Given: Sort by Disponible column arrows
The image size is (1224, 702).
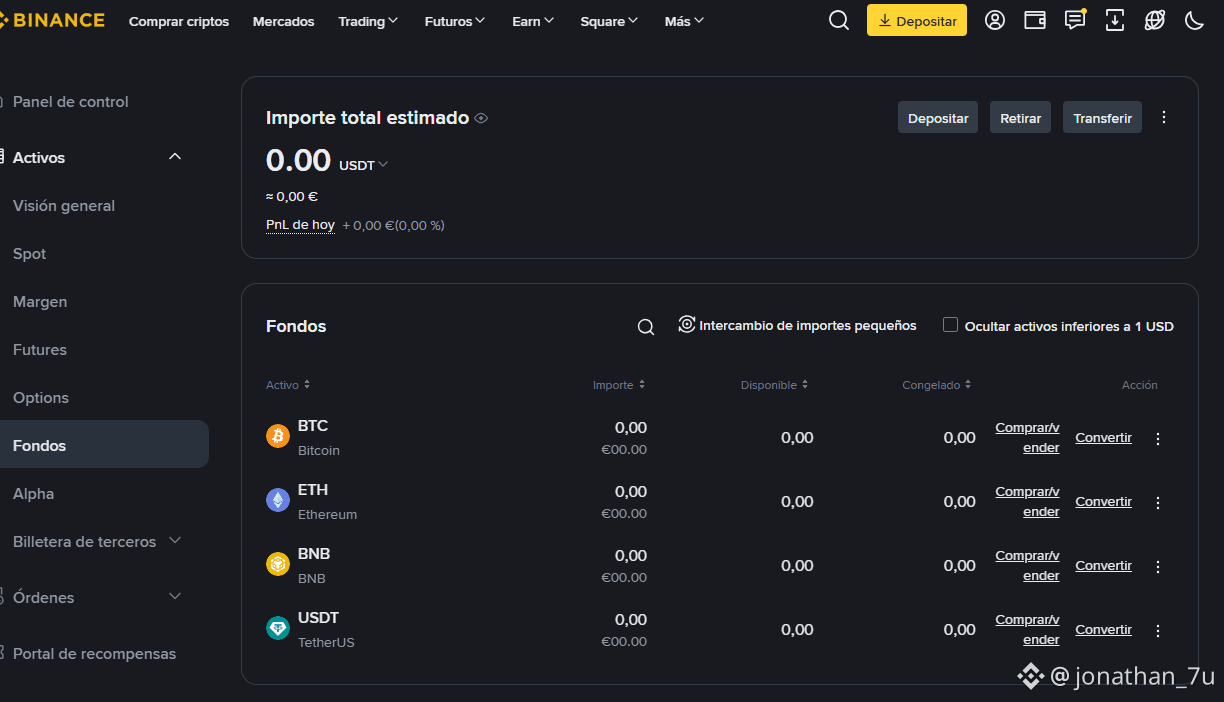Looking at the screenshot, I should (805, 385).
